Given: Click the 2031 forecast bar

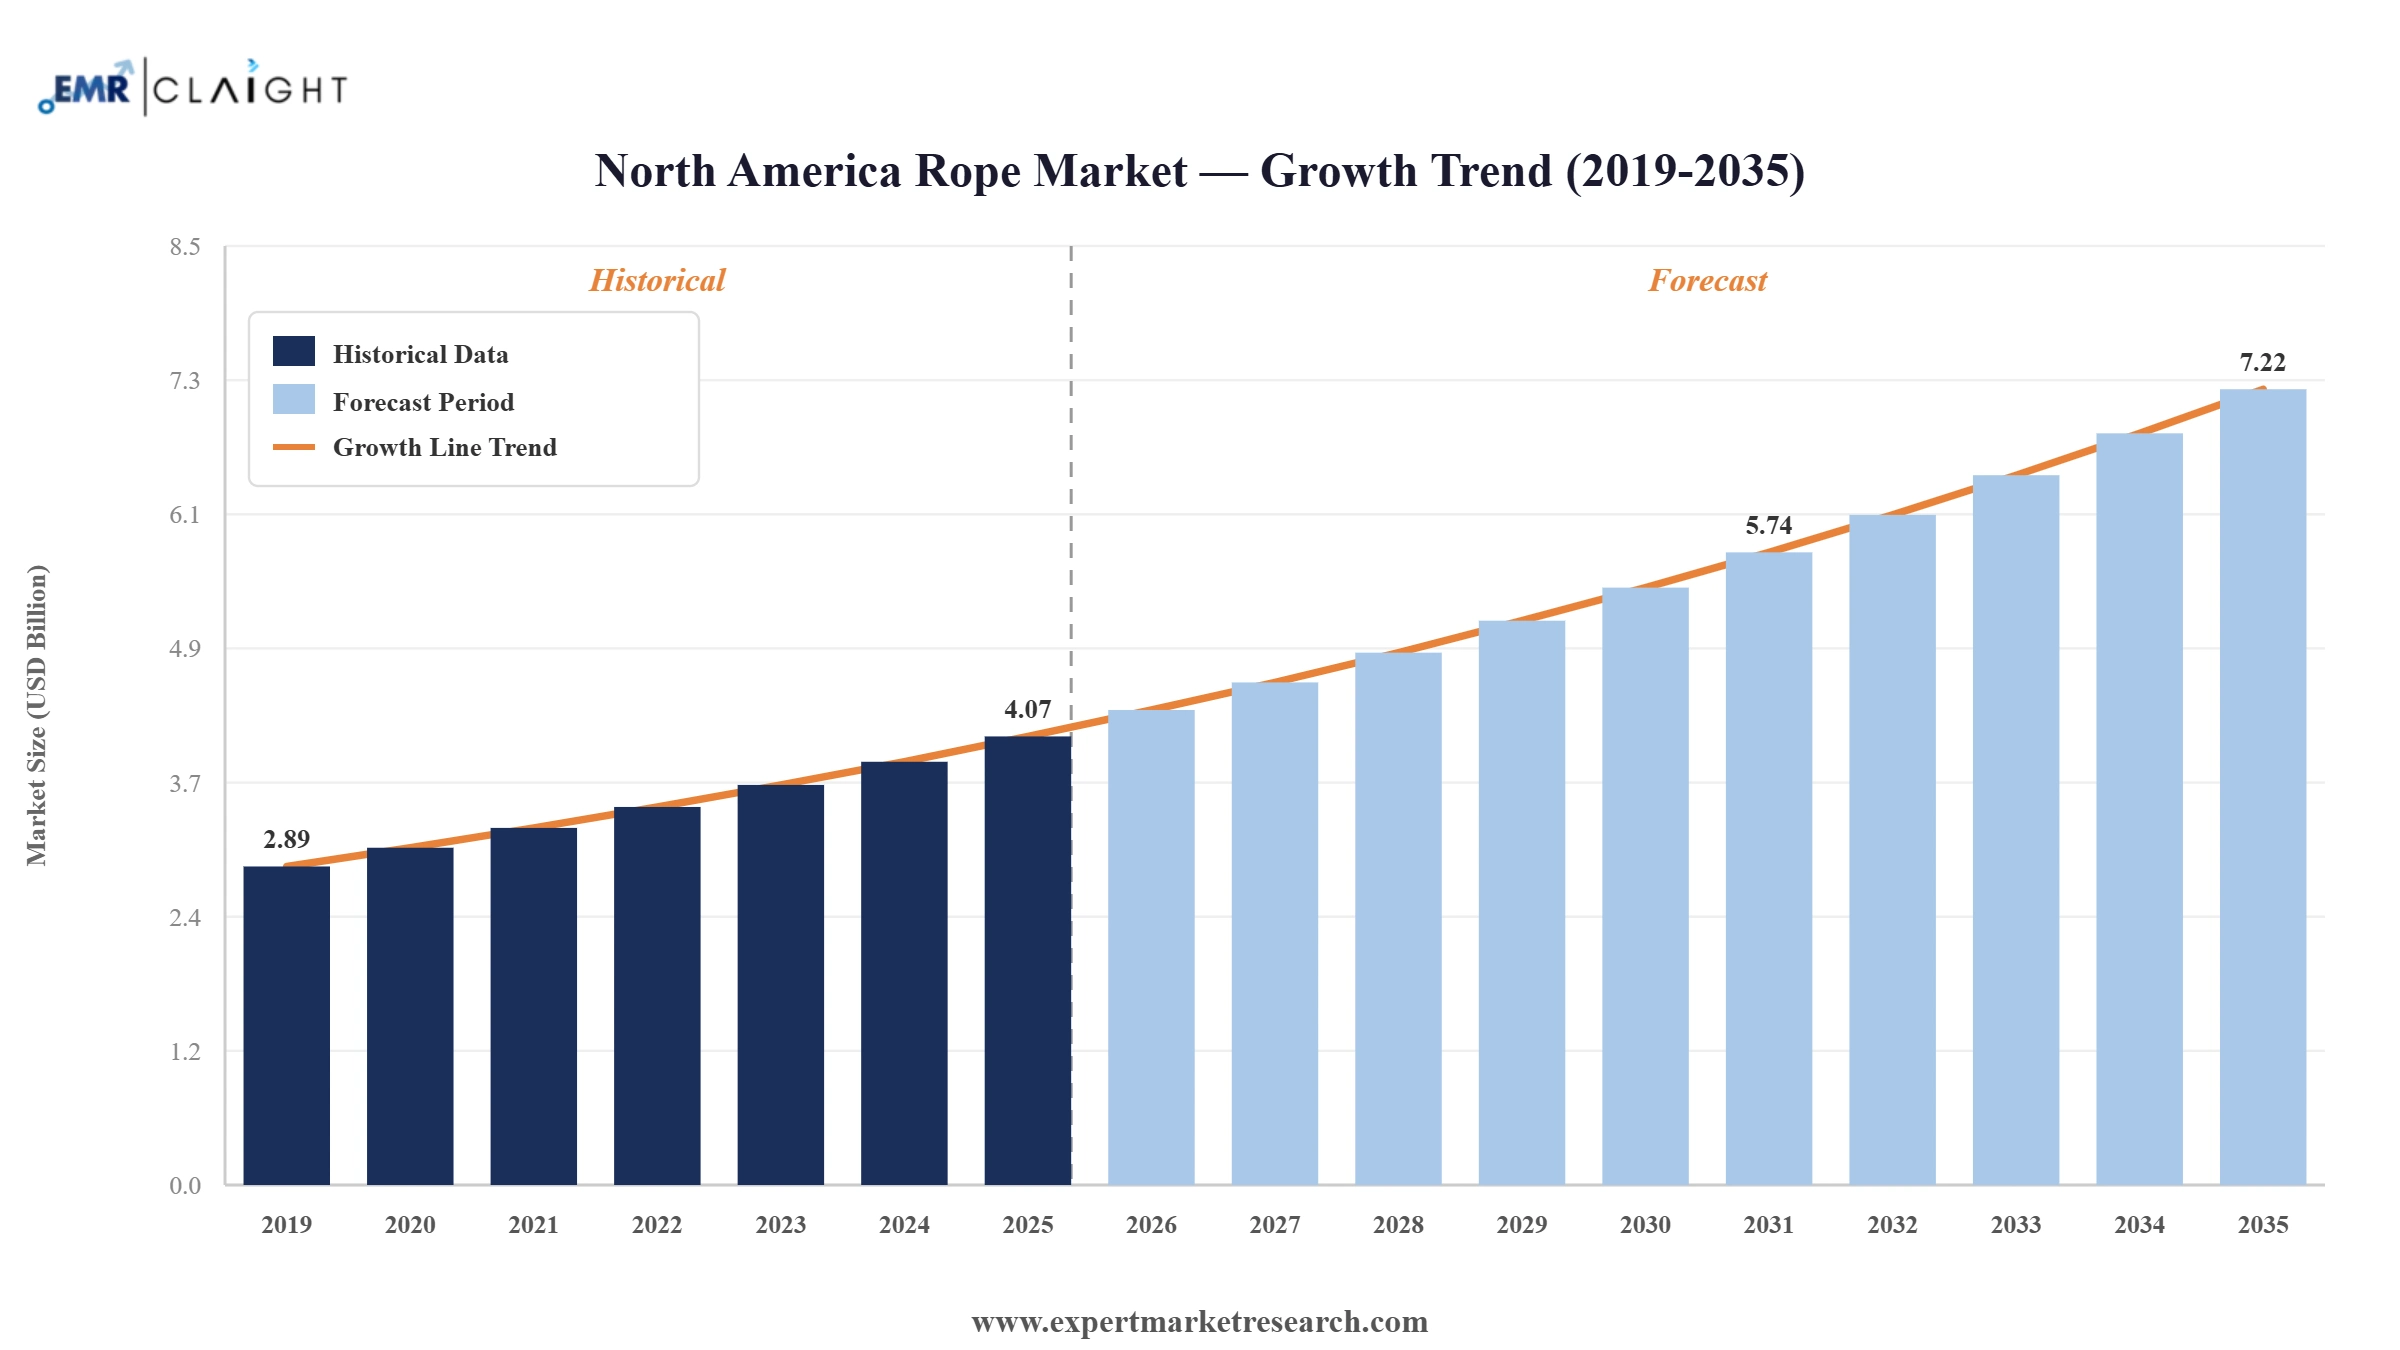Looking at the screenshot, I should click(x=1769, y=868).
